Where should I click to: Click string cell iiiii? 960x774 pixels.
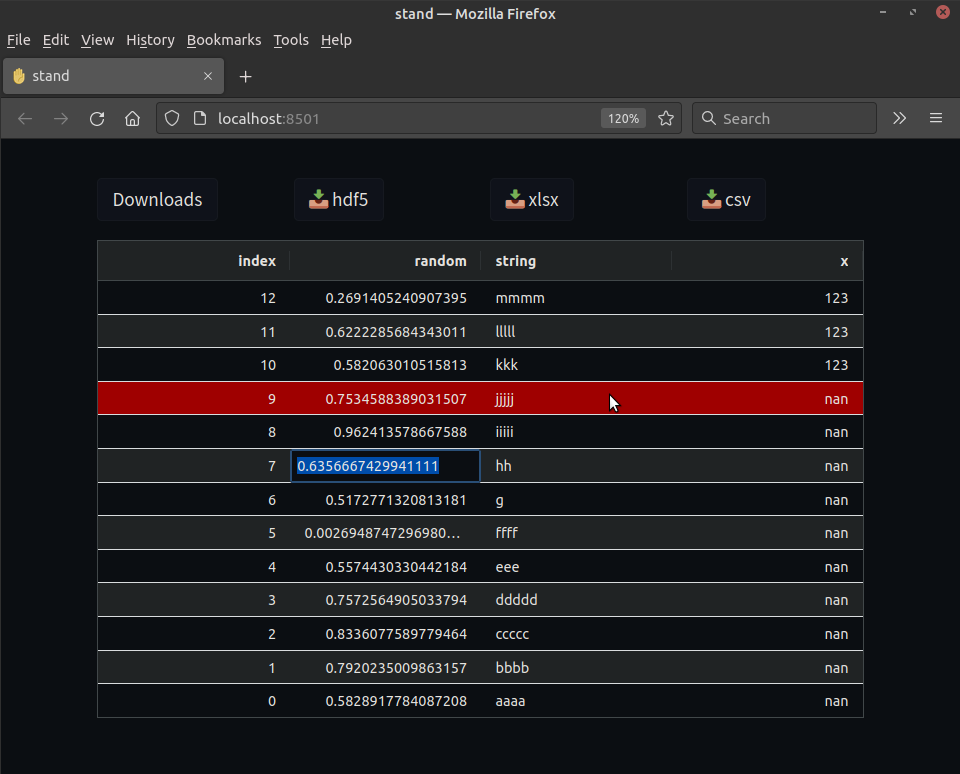point(576,432)
